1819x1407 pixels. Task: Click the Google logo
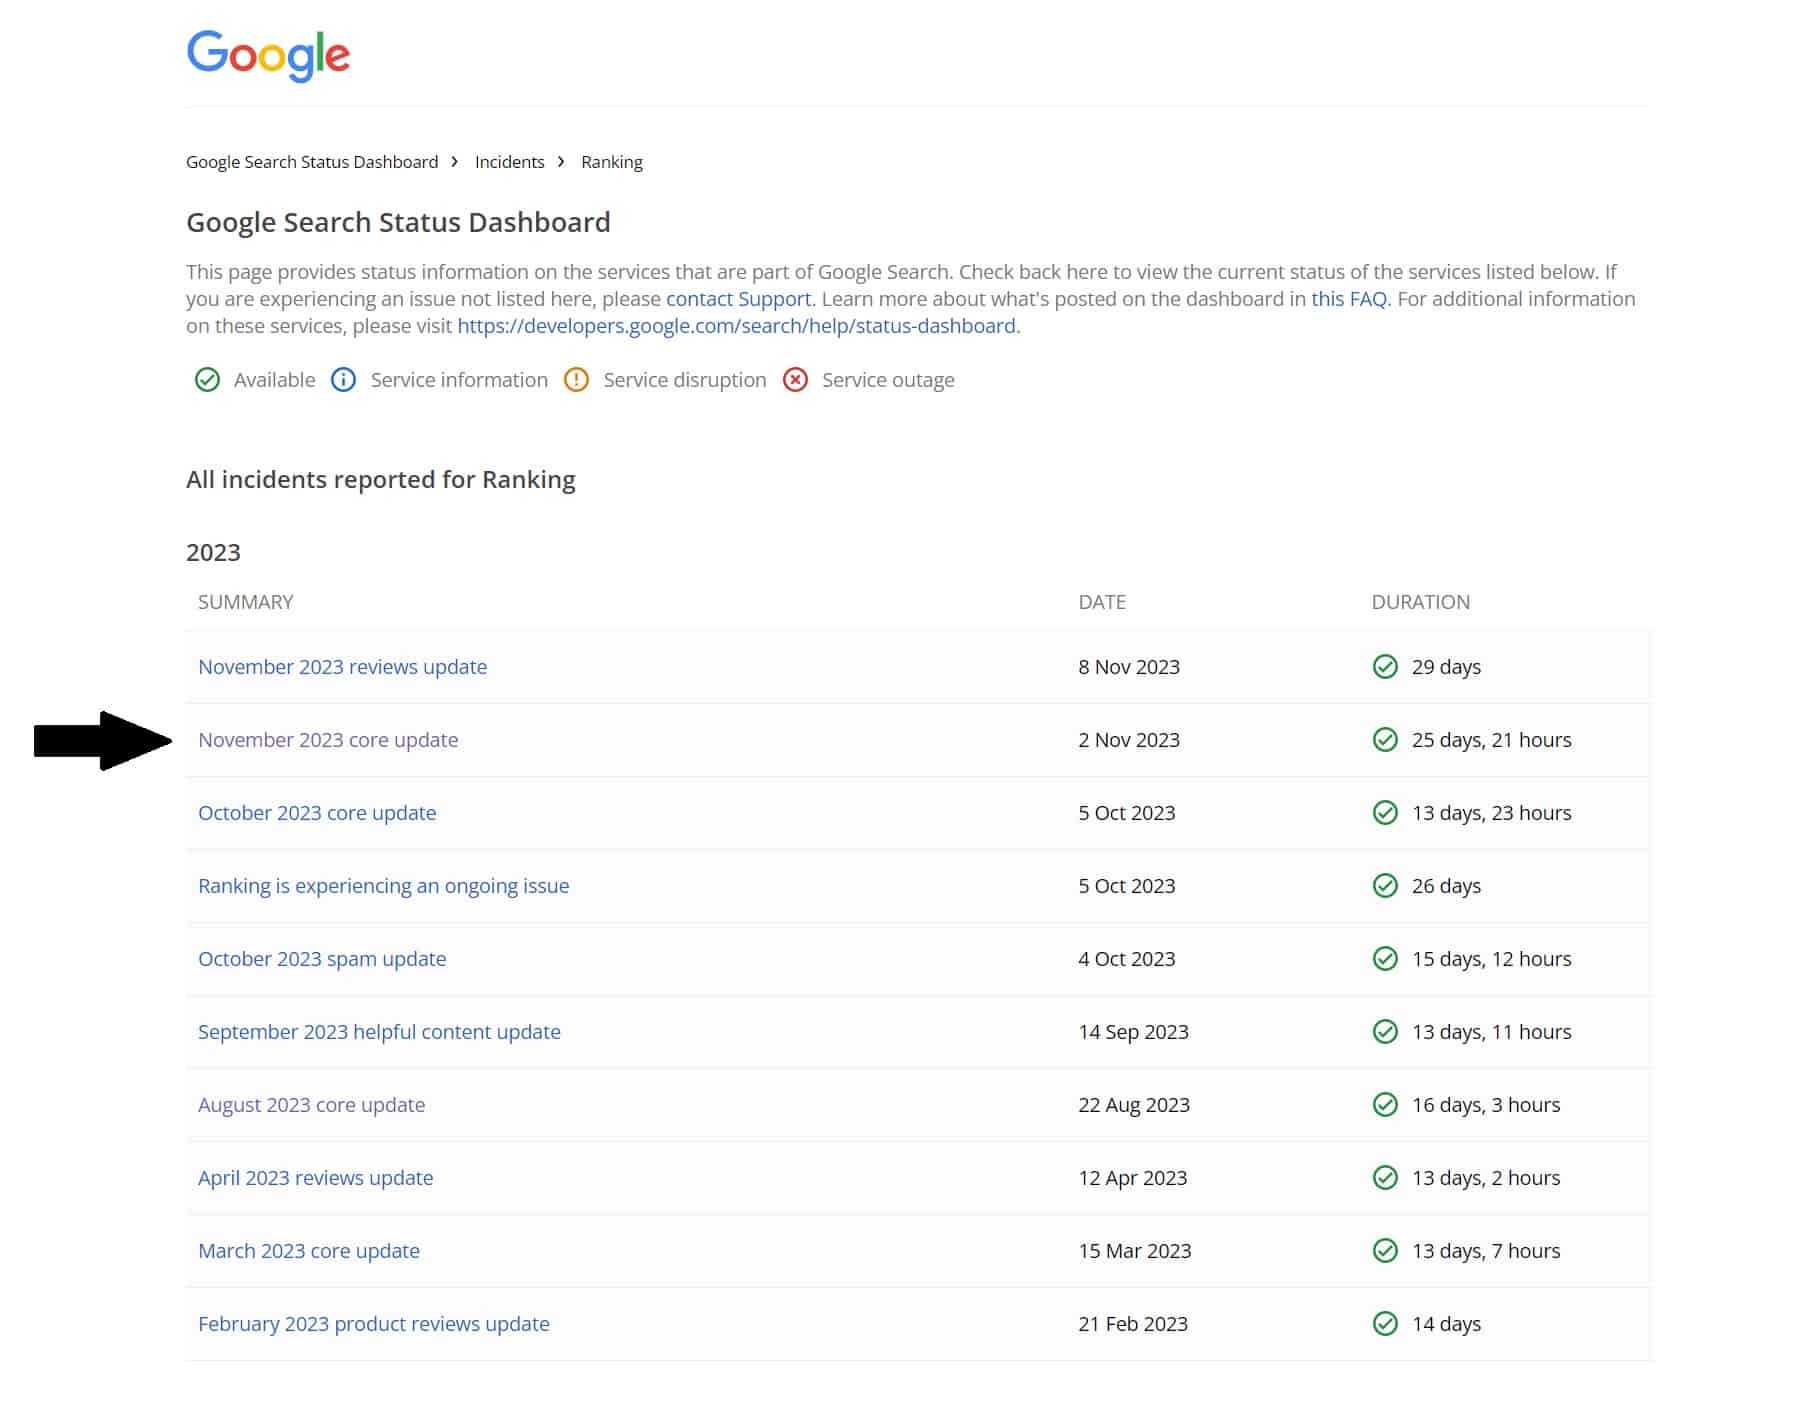[x=268, y=55]
